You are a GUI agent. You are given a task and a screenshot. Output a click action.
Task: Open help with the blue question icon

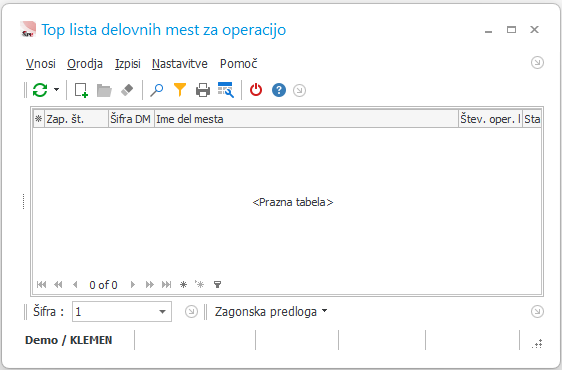pos(279,90)
